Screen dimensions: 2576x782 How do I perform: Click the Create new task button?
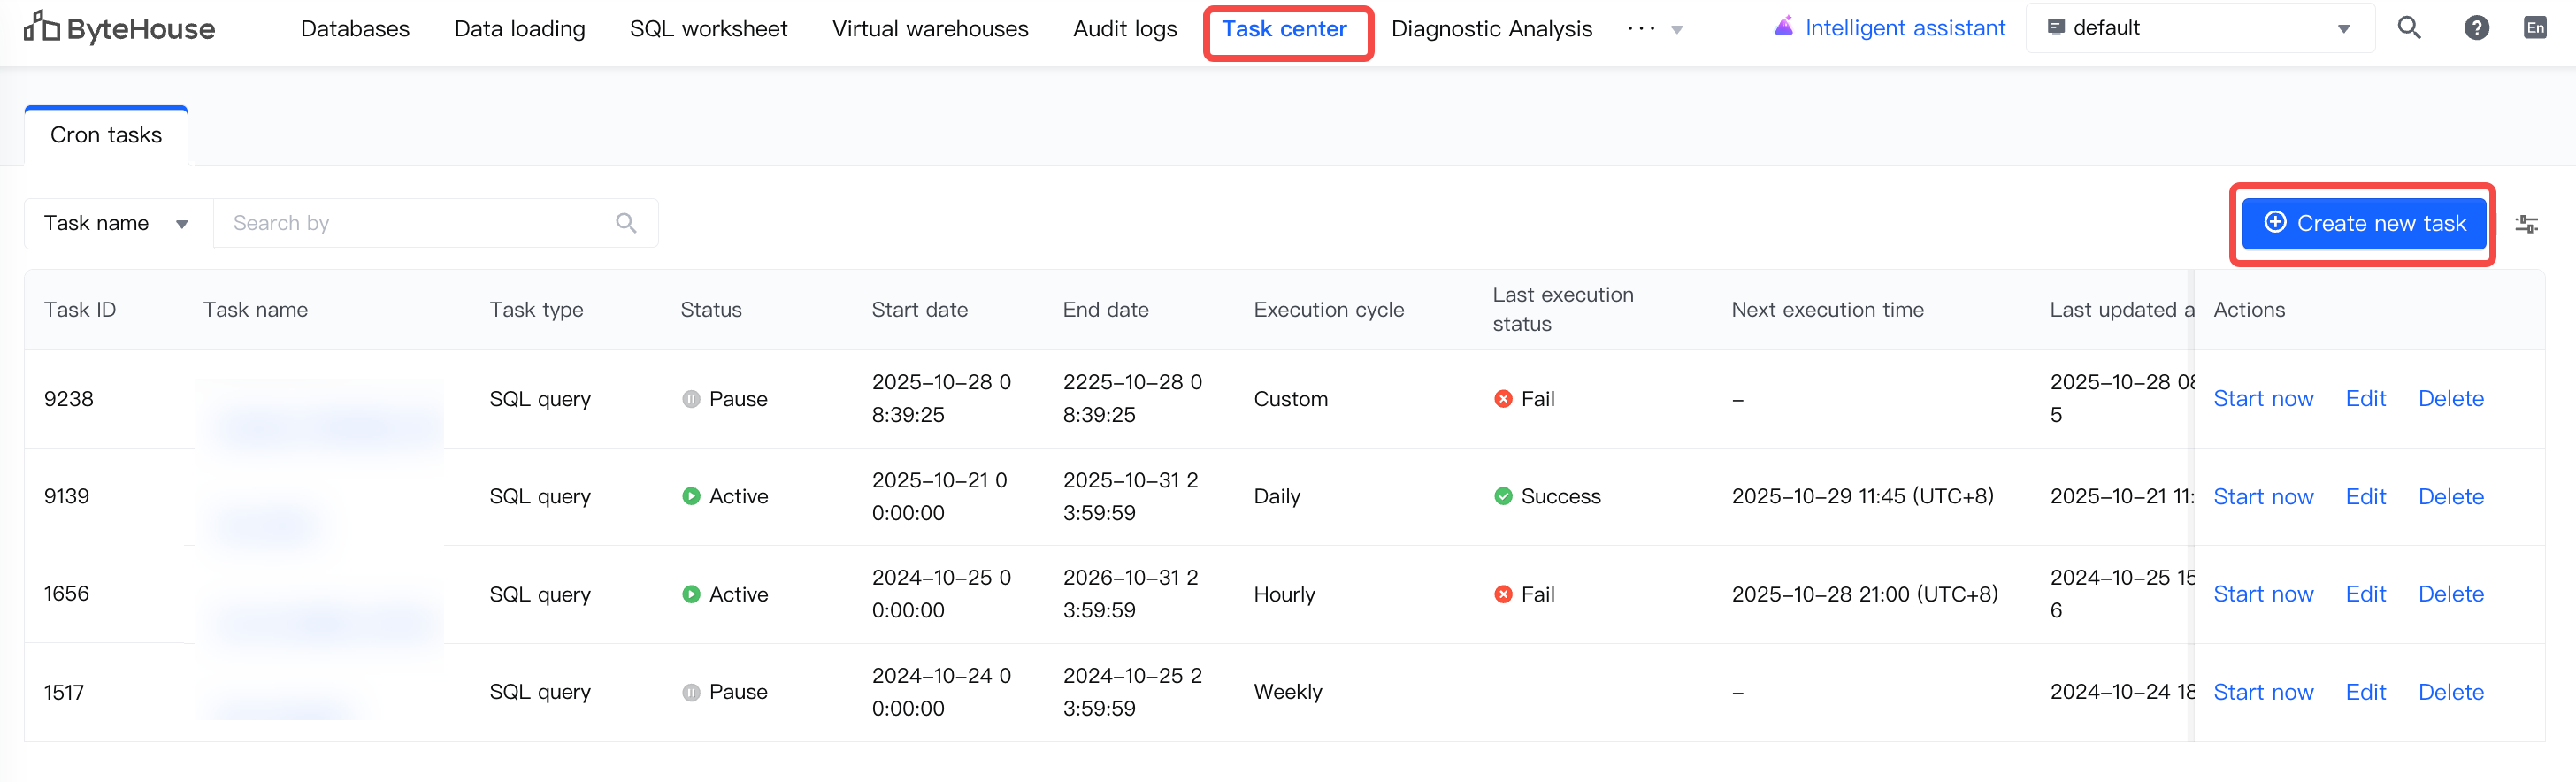point(2364,223)
